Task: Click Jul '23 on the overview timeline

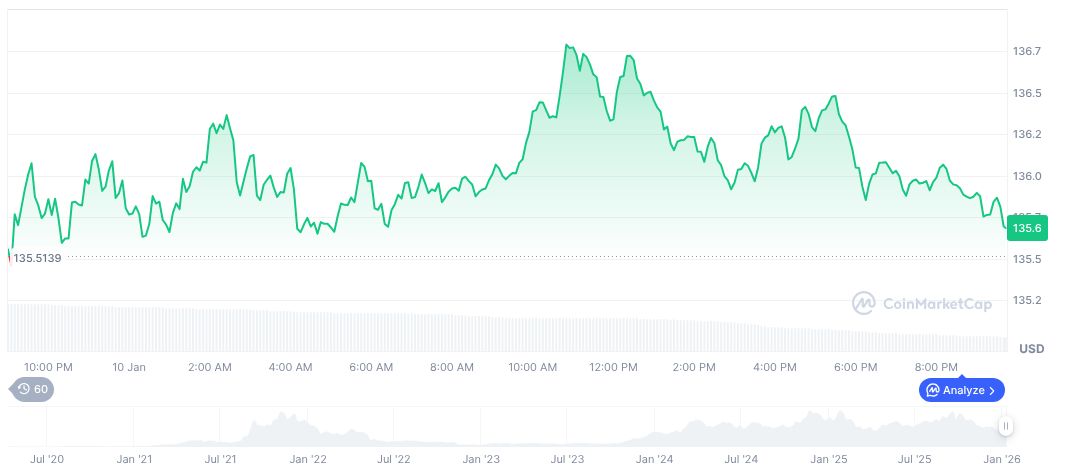Action: click(x=568, y=459)
